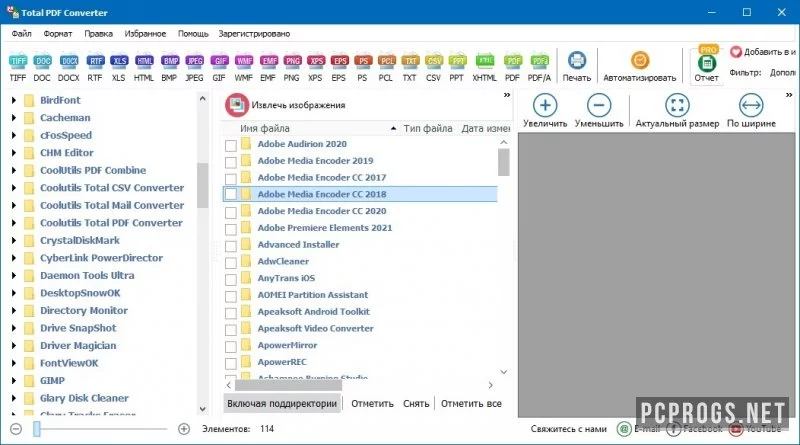Image resolution: width=800 pixels, height=445 pixels.
Task: Open the Зарегистрировано menu
Action: [x=254, y=34]
